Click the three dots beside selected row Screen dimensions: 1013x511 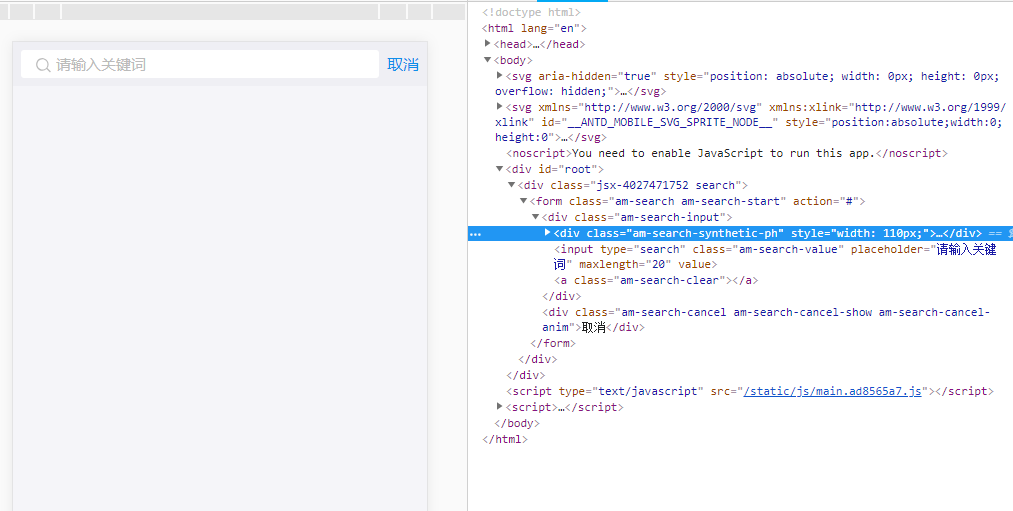coord(475,234)
